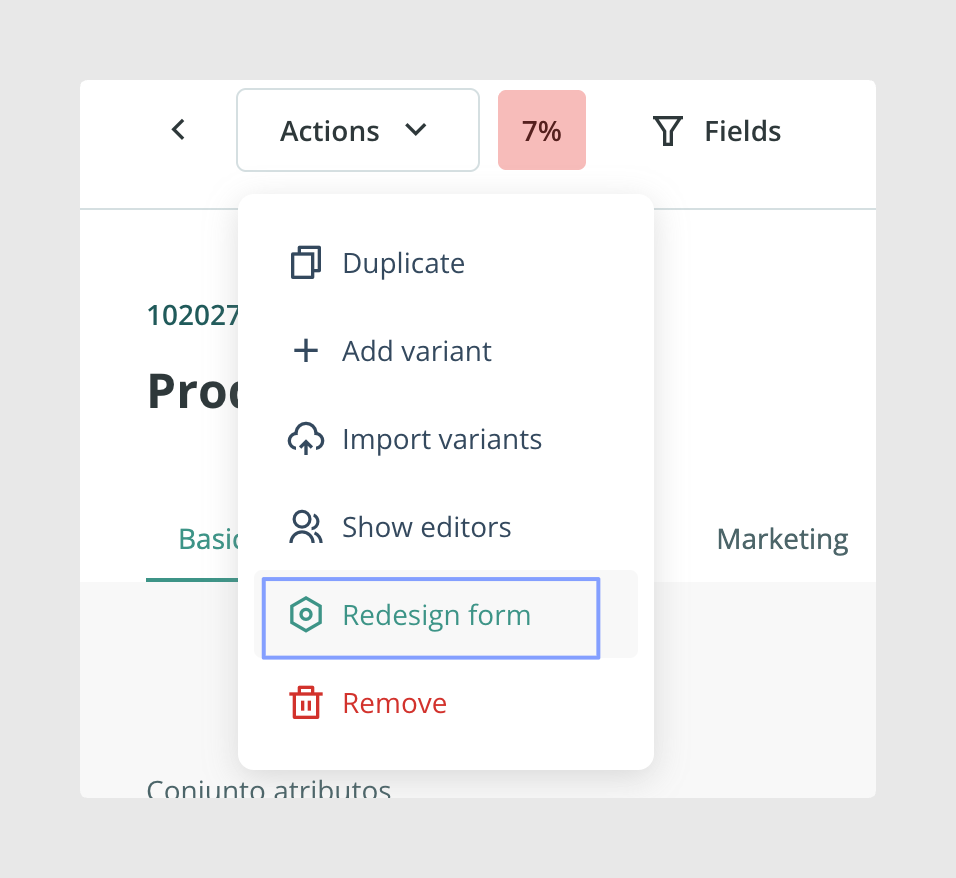Click the 7% completeness badge

[542, 130]
